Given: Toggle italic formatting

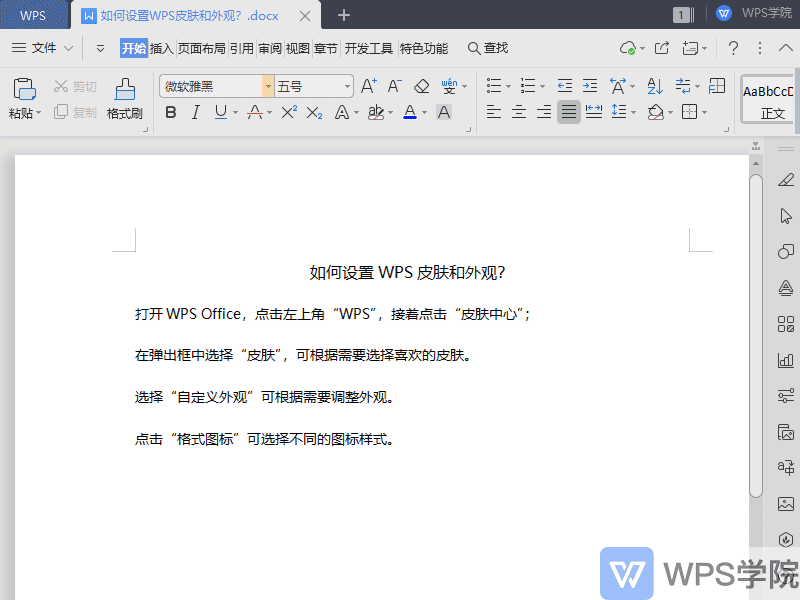Looking at the screenshot, I should tap(195, 112).
